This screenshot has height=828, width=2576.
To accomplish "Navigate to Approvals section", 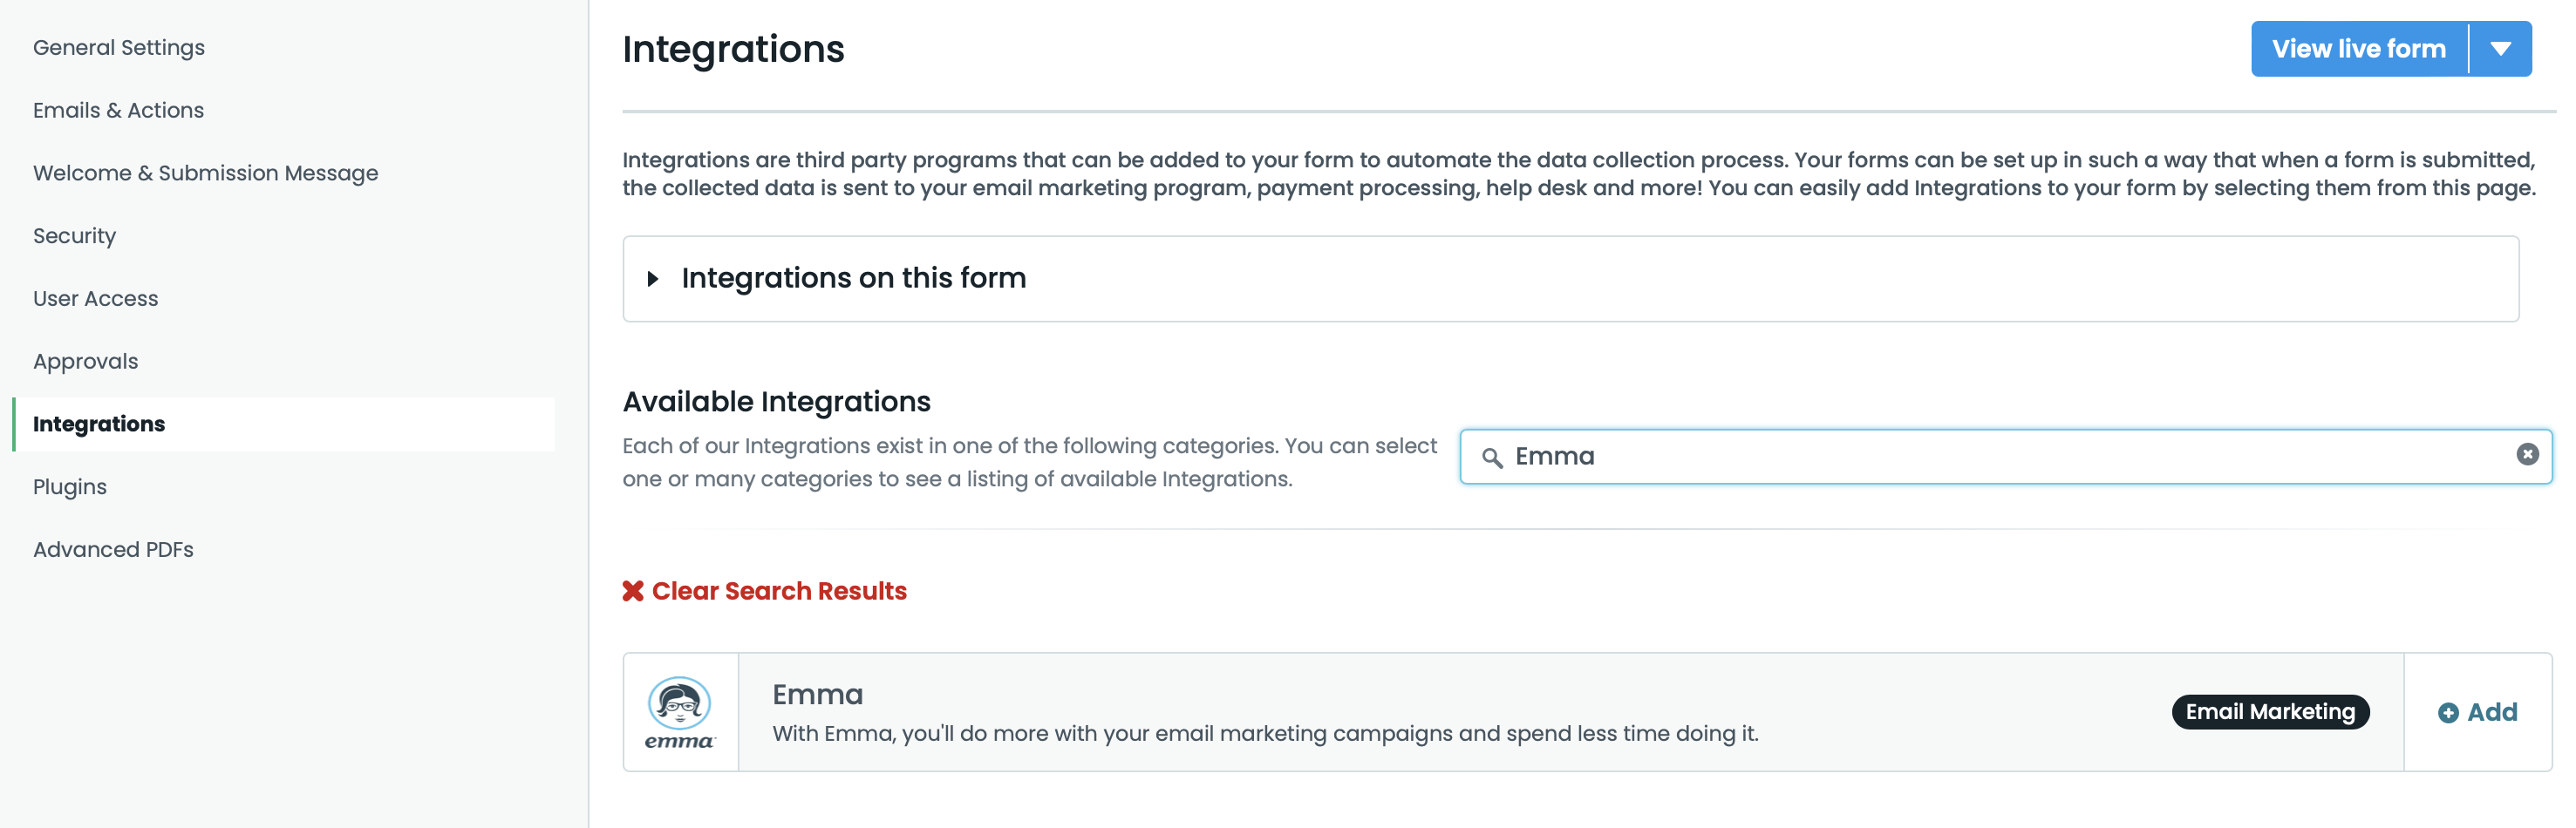I will (85, 361).
